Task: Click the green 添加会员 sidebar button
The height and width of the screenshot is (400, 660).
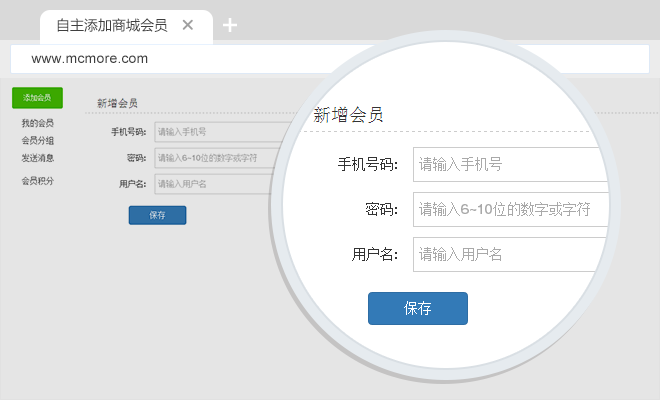Action: [38, 98]
